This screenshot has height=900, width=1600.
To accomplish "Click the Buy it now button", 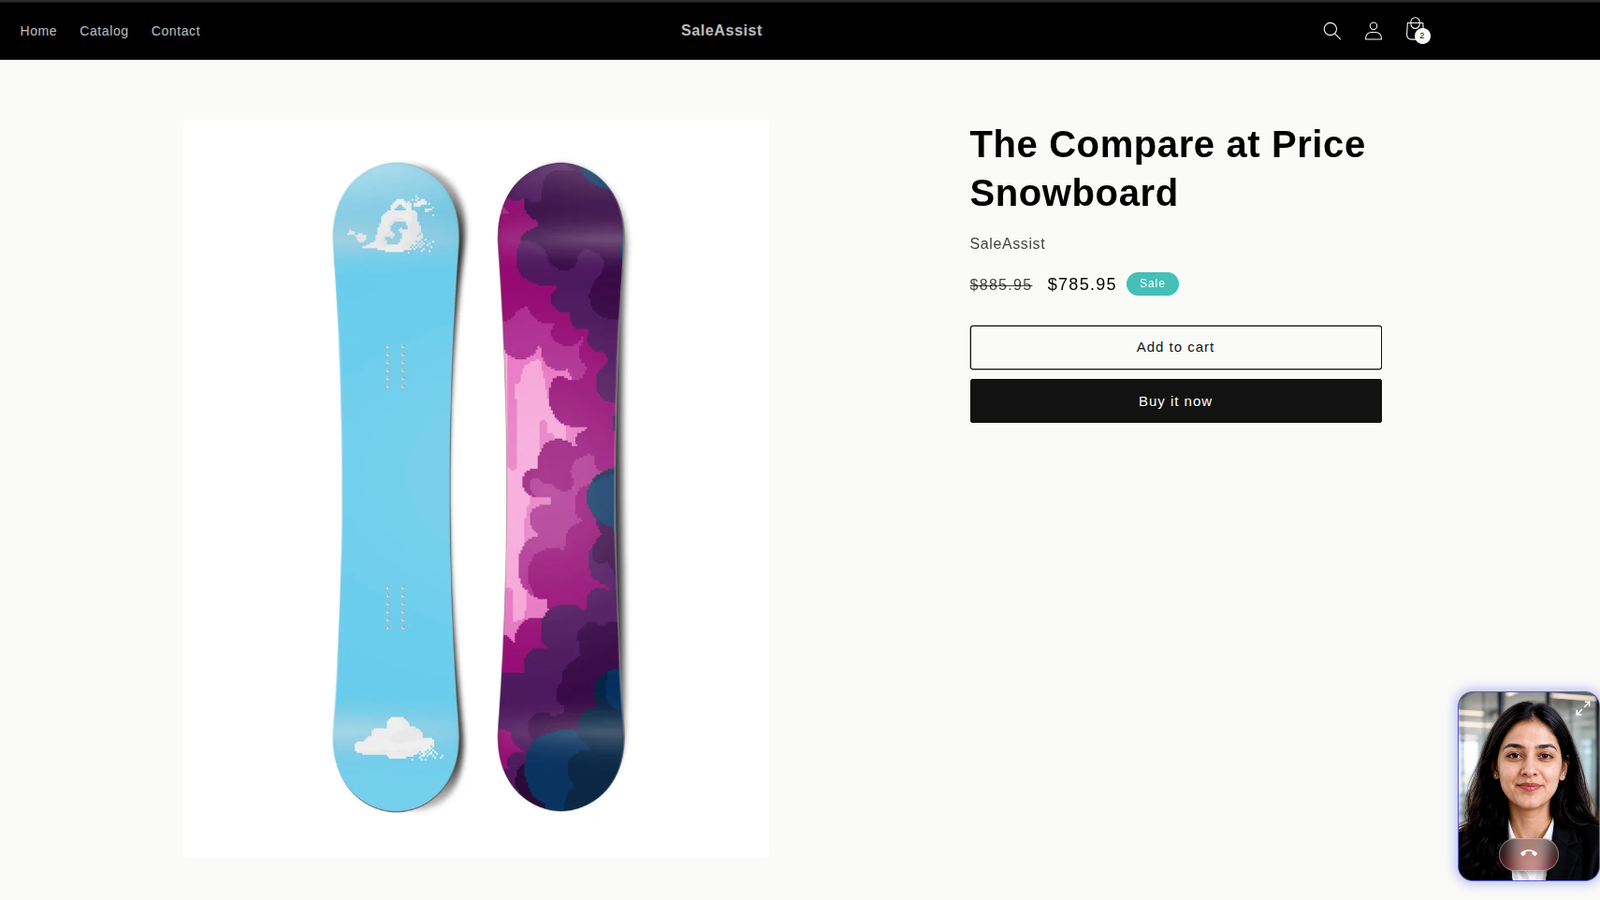I will [1175, 401].
